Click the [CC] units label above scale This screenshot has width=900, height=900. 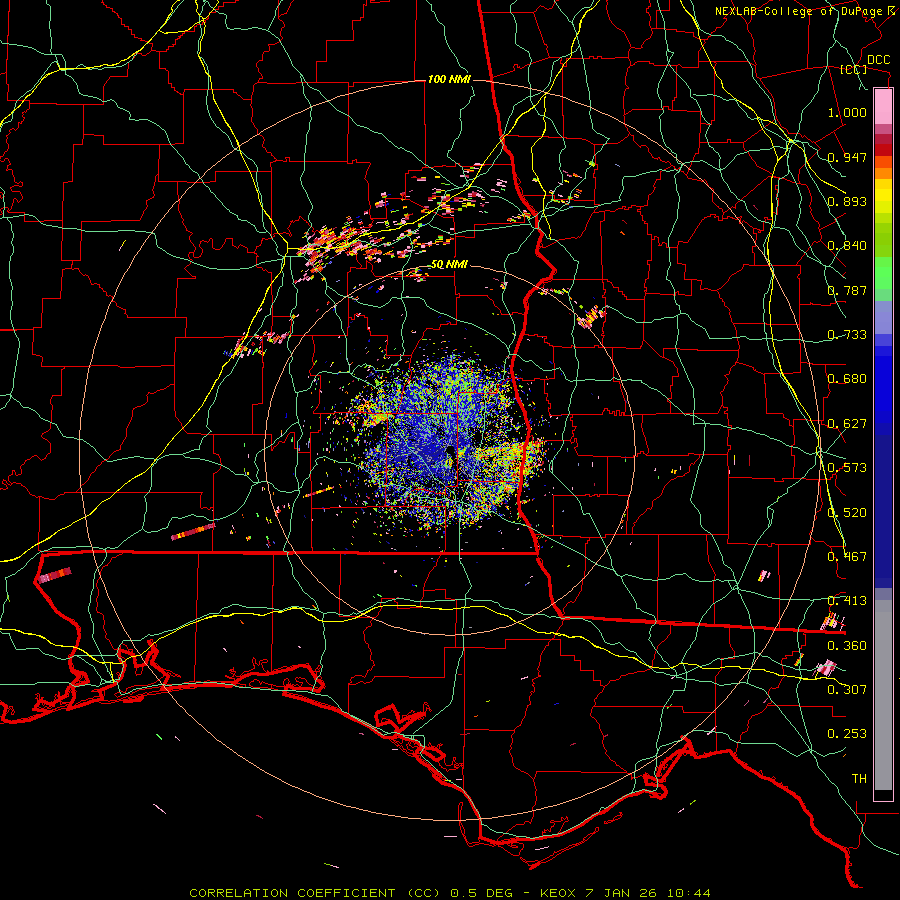pyautogui.click(x=853, y=69)
